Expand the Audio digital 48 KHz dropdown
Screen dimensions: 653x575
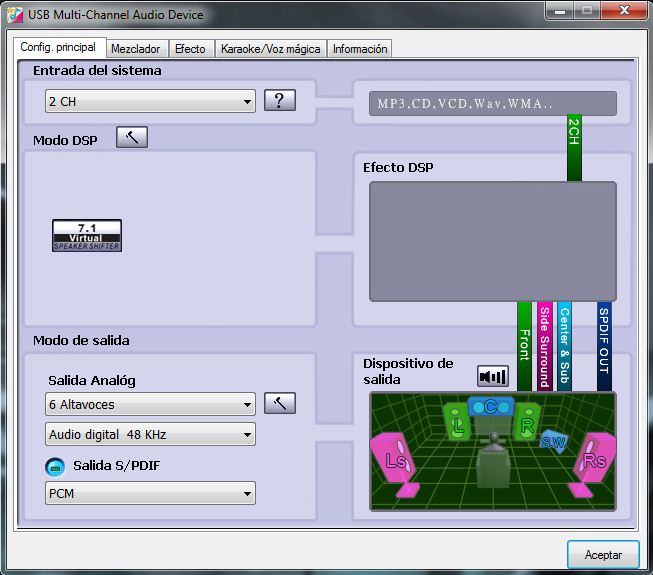(150, 434)
